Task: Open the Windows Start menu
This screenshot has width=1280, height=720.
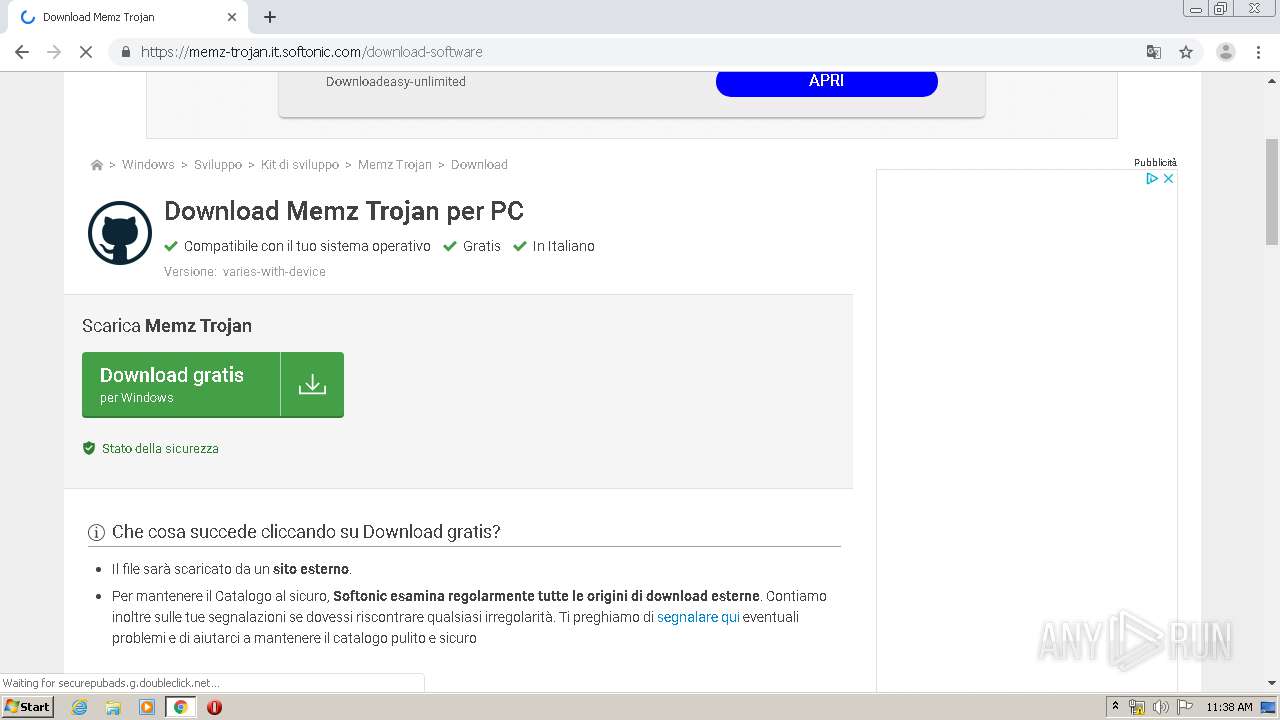Action: pyautogui.click(x=28, y=707)
